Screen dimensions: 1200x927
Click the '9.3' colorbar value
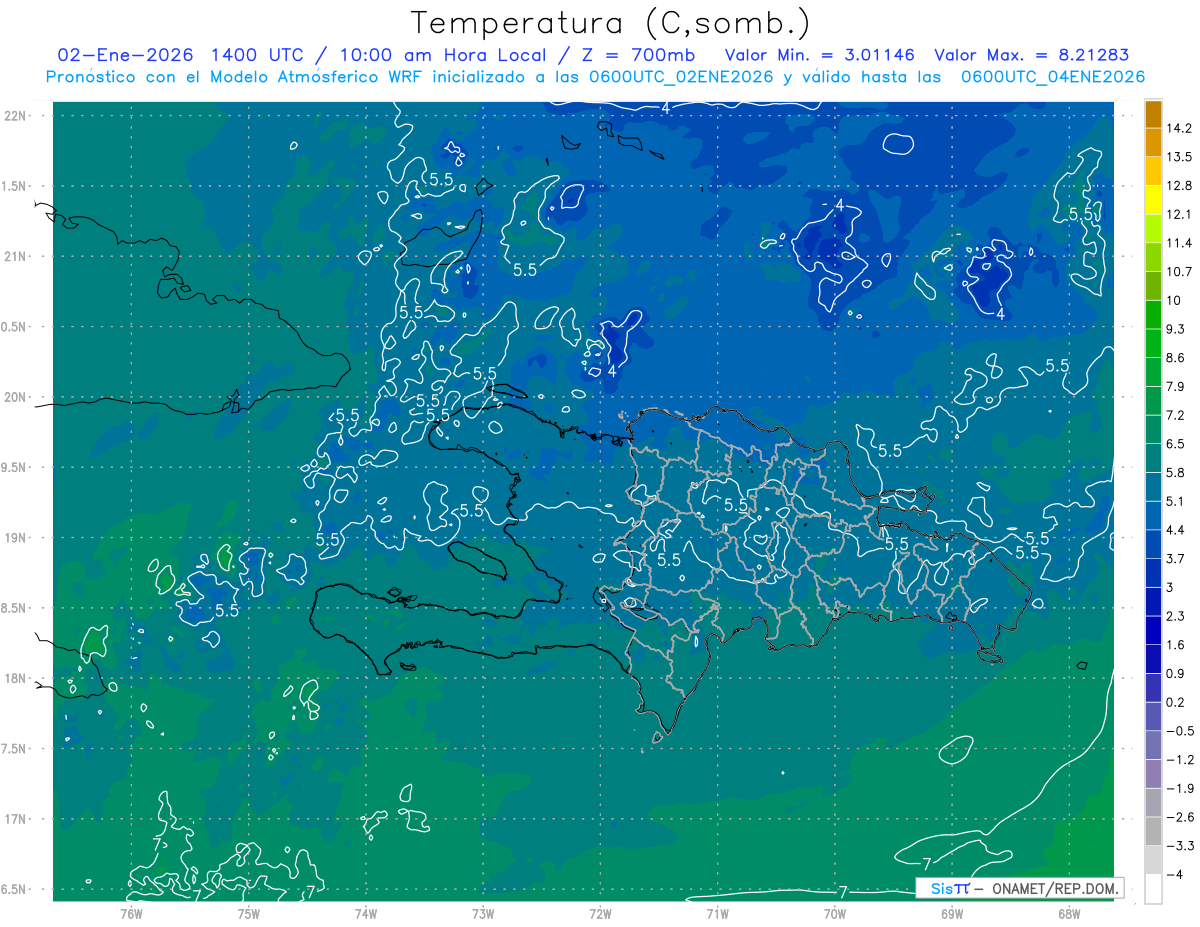coord(1176,329)
